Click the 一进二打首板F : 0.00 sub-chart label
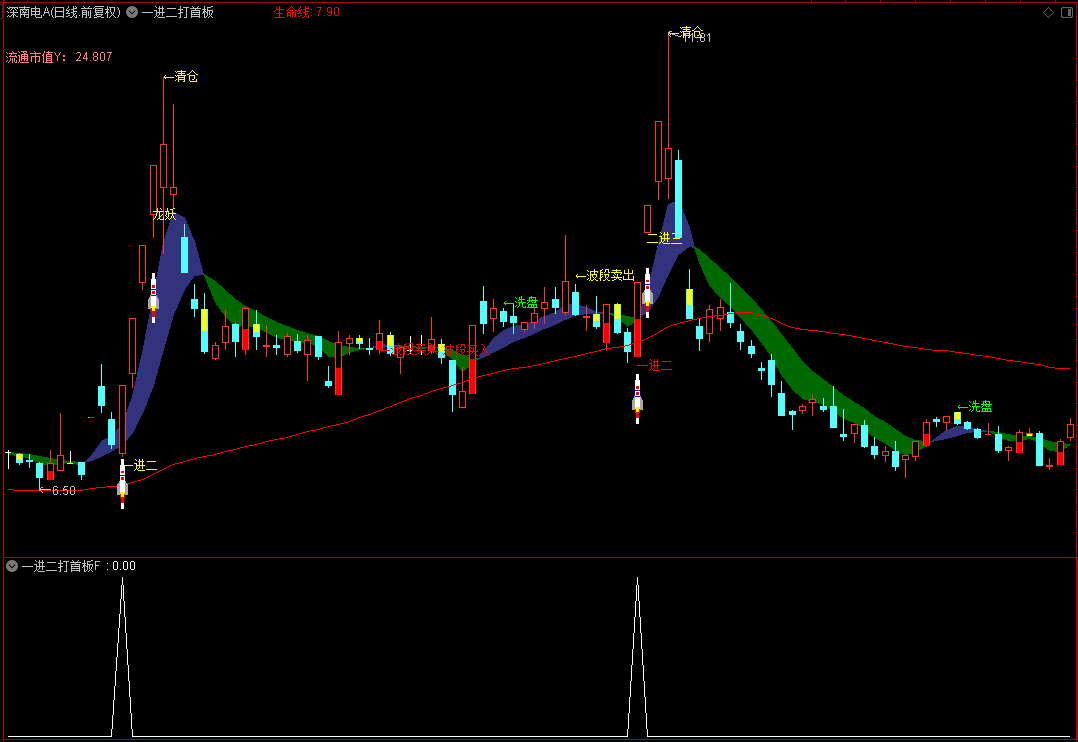 tap(78, 566)
